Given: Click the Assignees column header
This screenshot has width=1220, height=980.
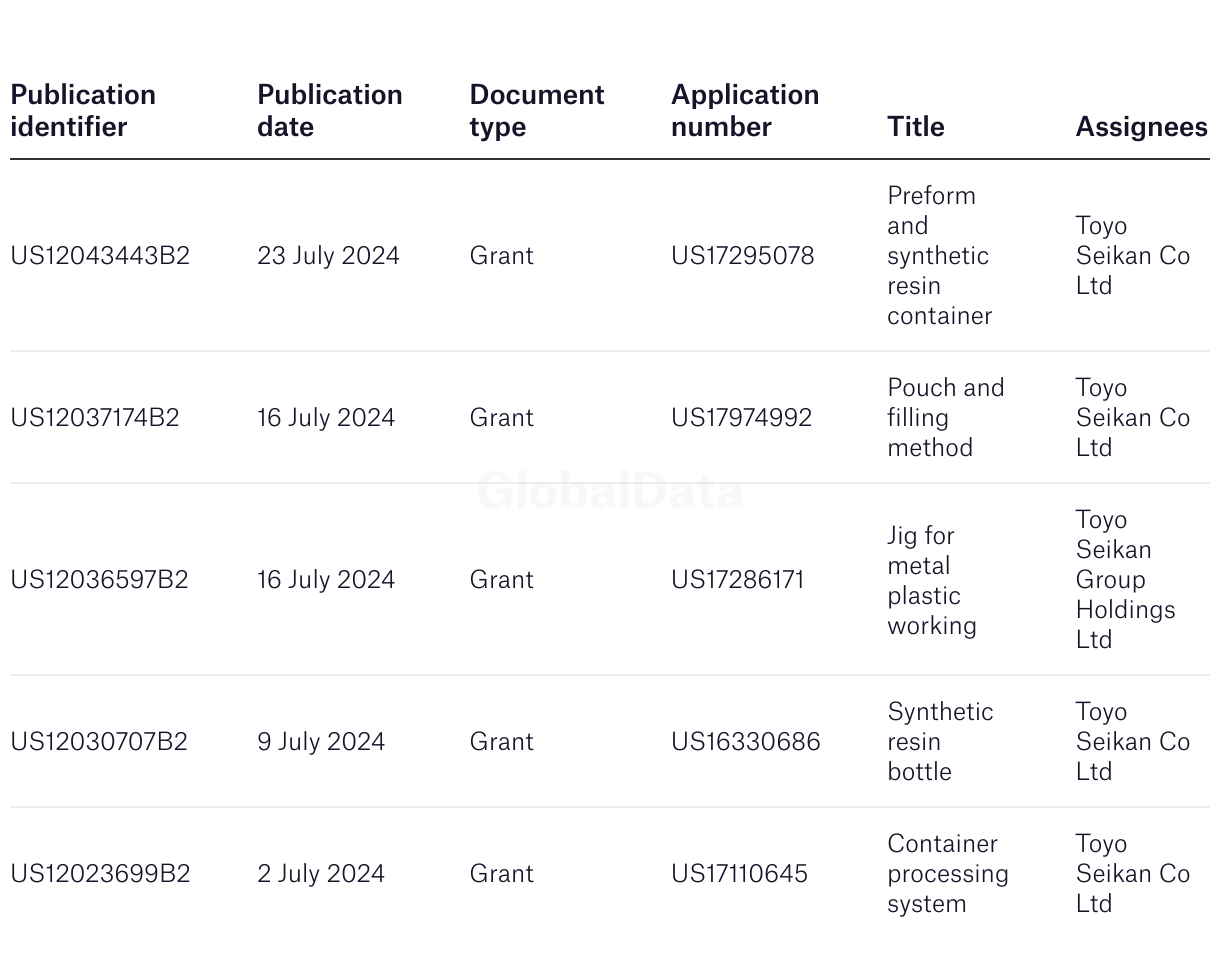Looking at the screenshot, I should (1141, 127).
